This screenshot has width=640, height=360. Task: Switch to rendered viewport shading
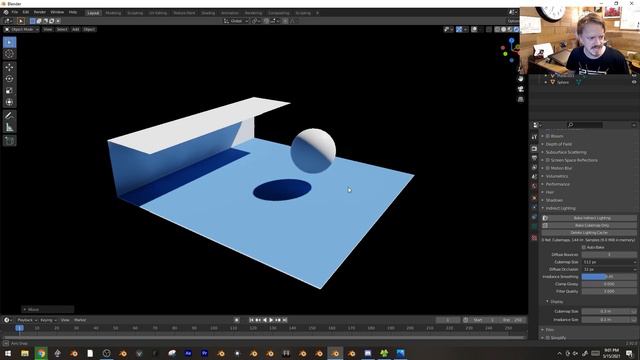pyautogui.click(x=516, y=29)
